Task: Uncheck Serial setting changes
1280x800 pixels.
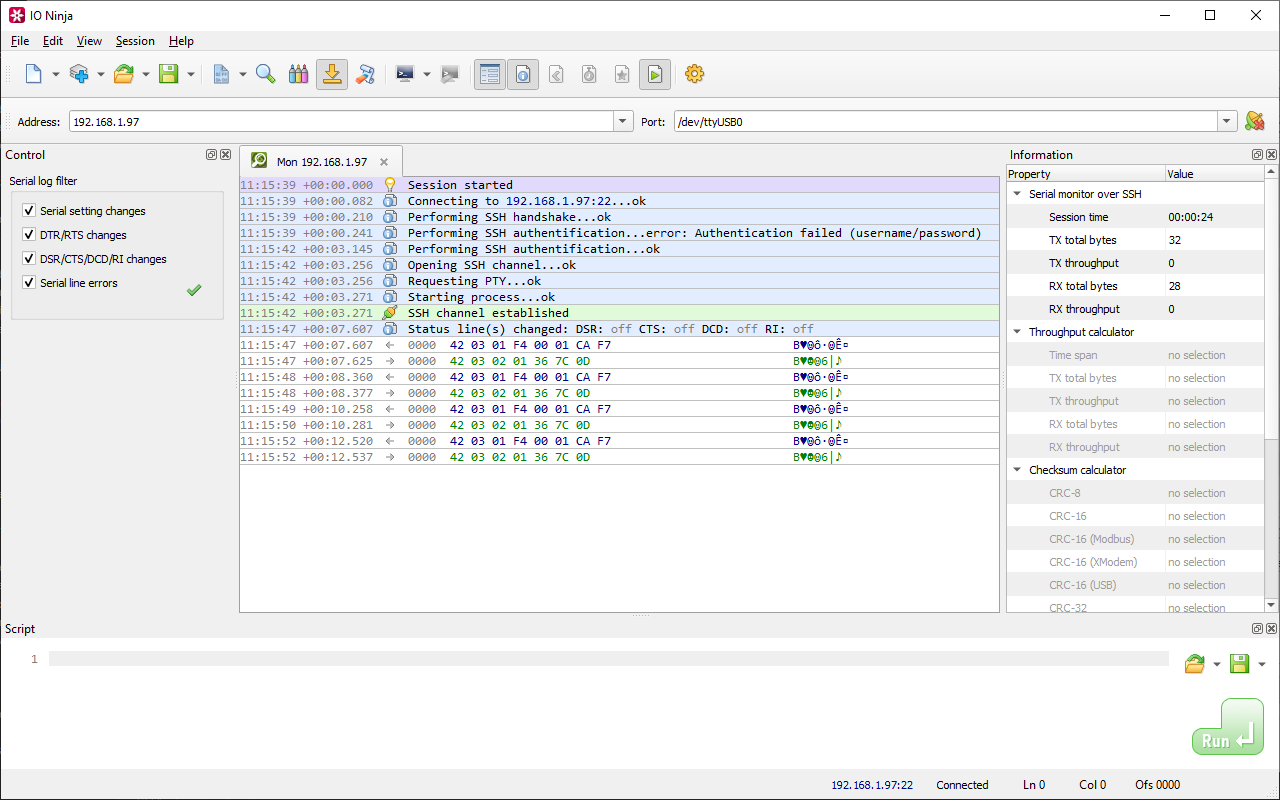Action: 29,211
